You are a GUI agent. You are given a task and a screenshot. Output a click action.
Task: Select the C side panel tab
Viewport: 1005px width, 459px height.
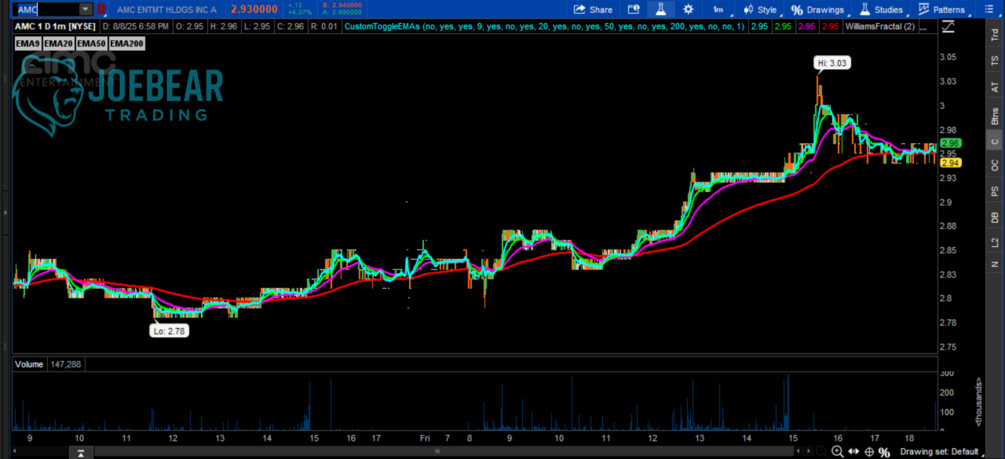coord(995,142)
